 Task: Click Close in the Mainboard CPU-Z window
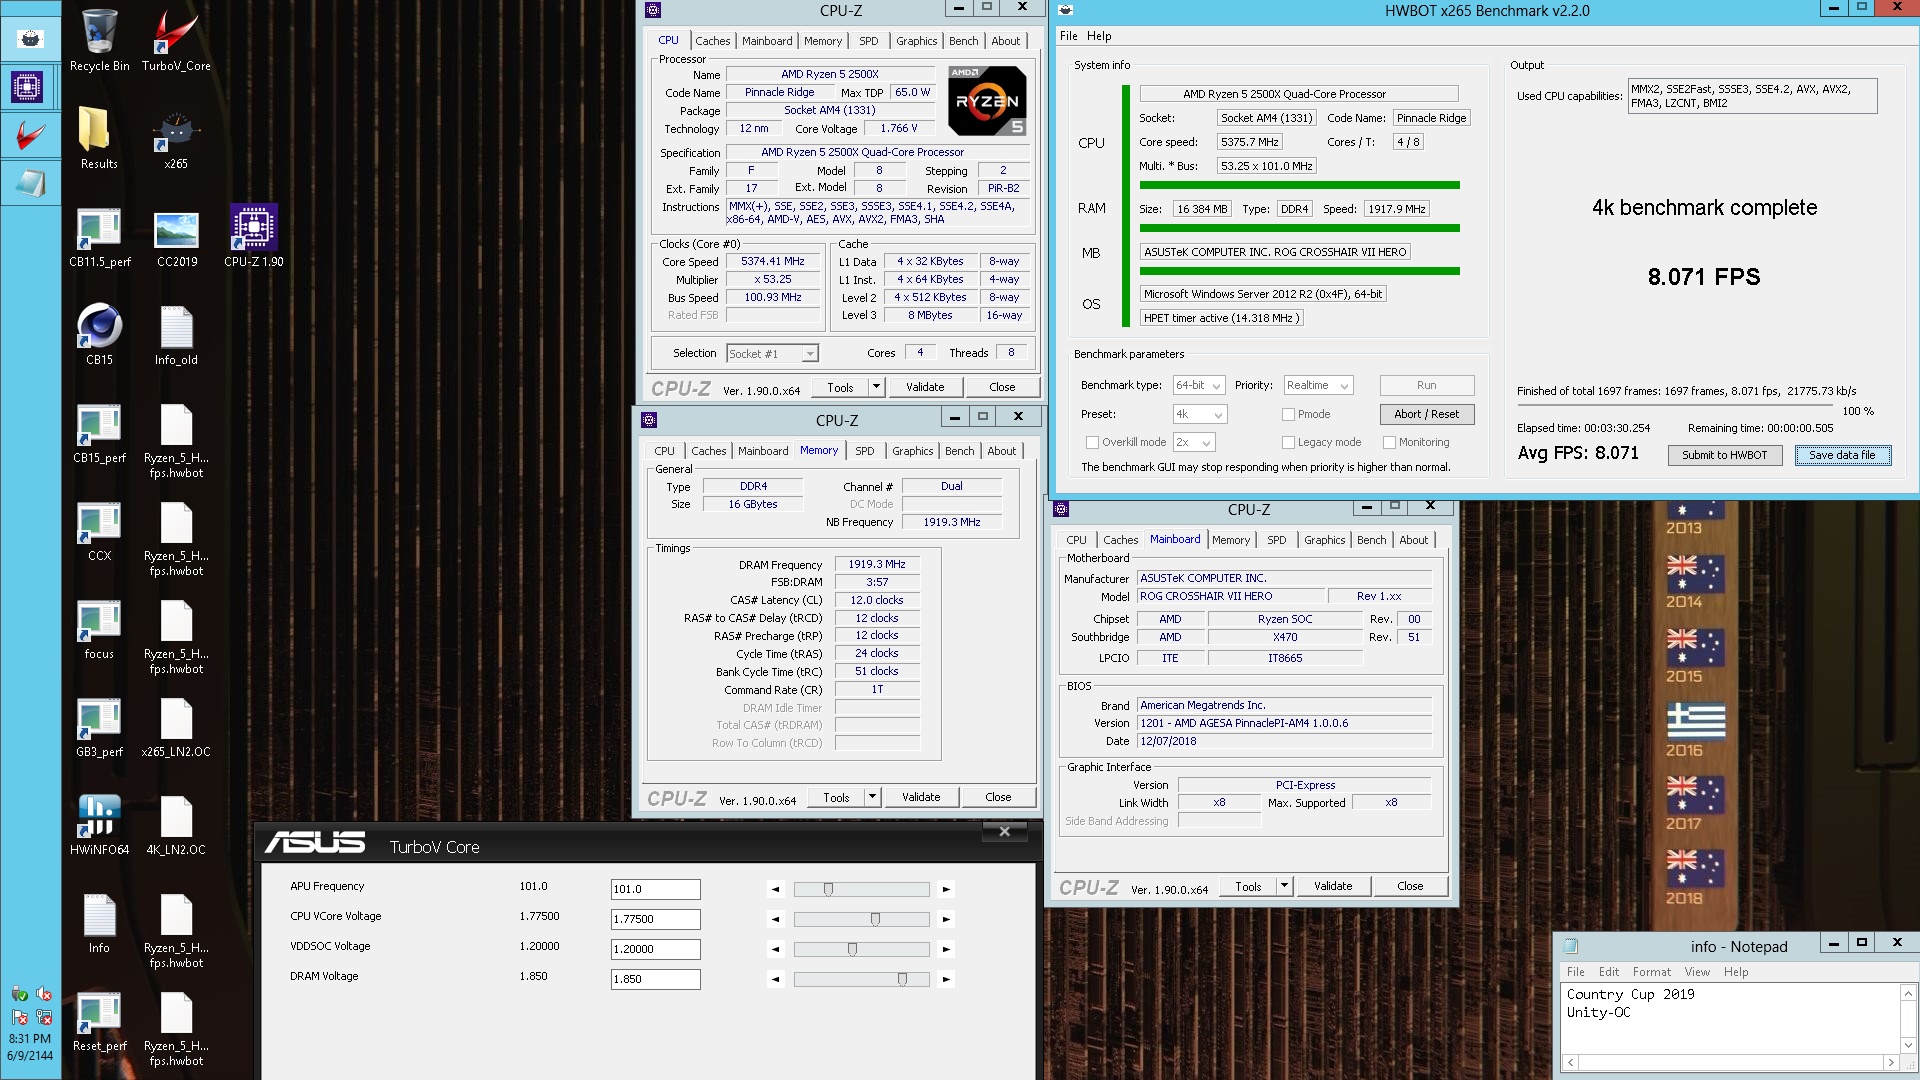click(x=1410, y=886)
